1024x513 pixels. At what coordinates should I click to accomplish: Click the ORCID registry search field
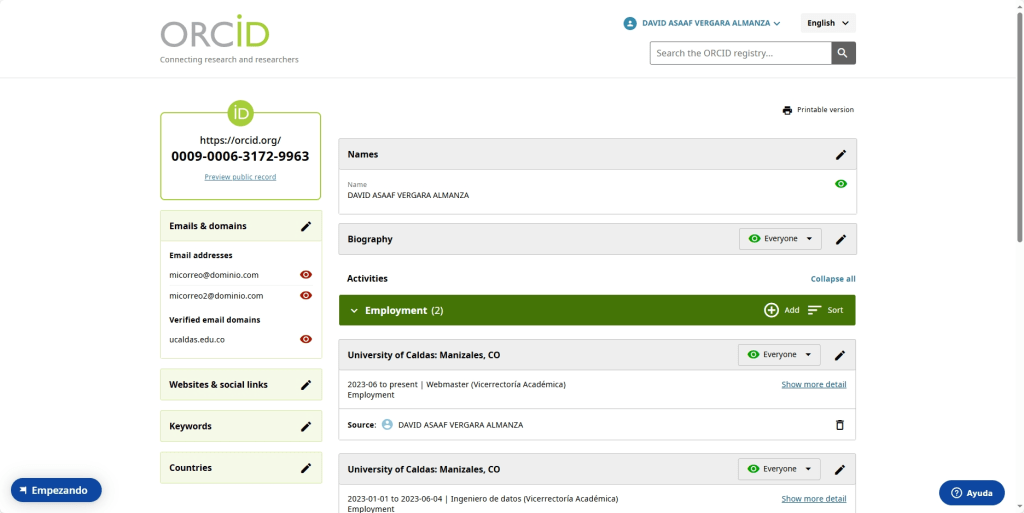click(x=740, y=53)
